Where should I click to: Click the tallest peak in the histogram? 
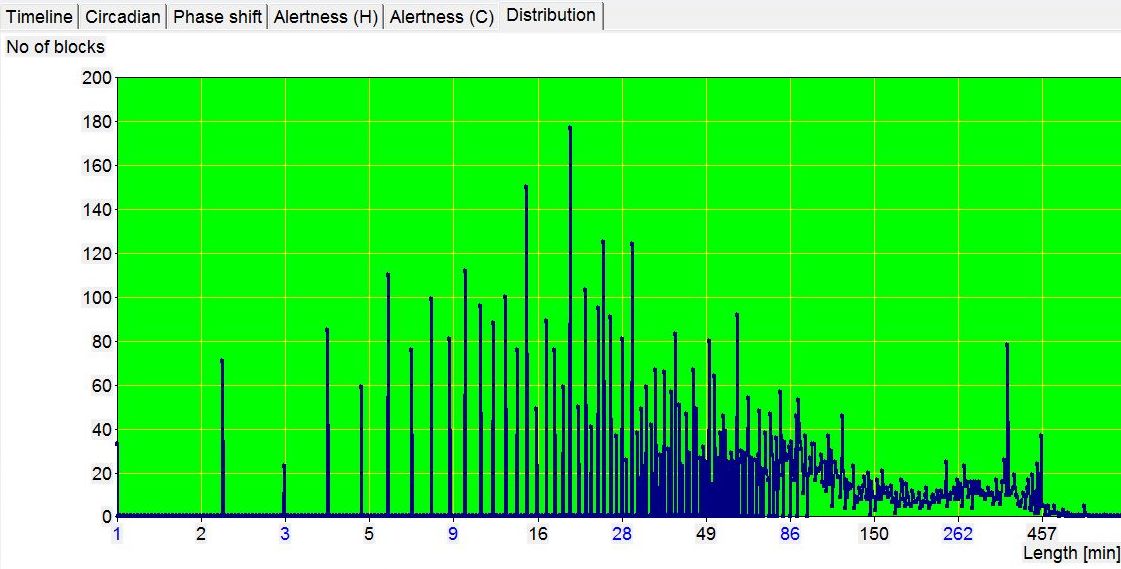[570, 128]
